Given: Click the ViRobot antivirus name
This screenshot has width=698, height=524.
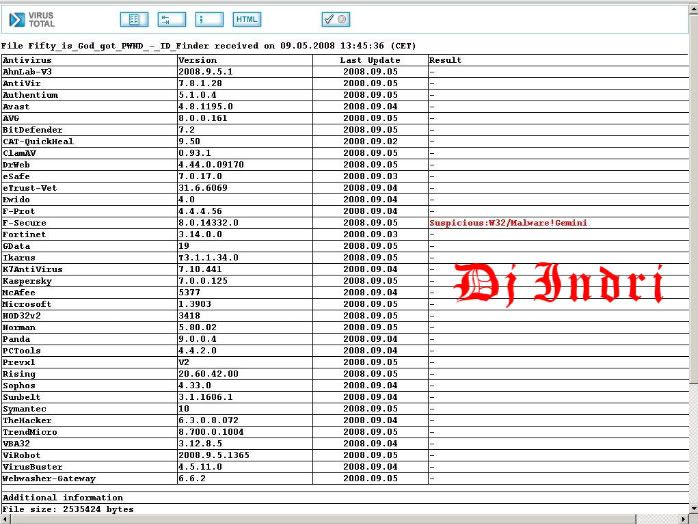Looking at the screenshot, I should click(x=21, y=455).
